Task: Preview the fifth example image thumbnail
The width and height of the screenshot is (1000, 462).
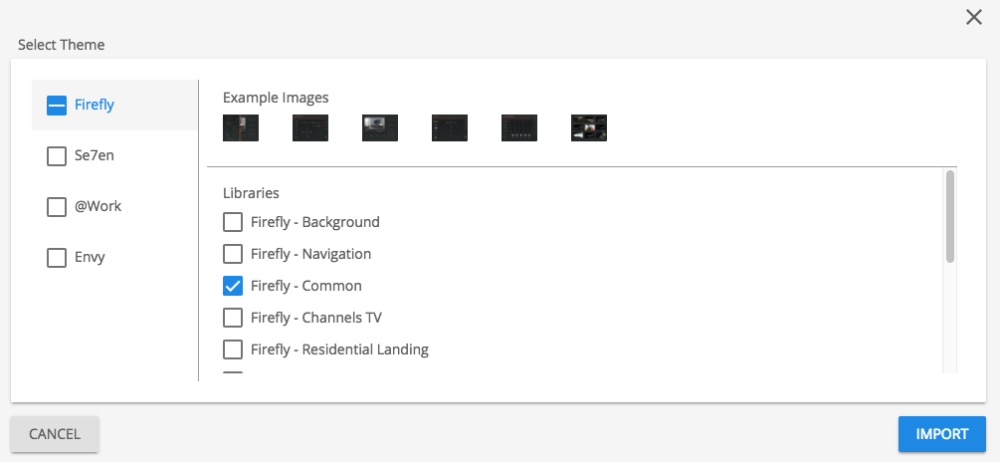Action: click(x=519, y=128)
